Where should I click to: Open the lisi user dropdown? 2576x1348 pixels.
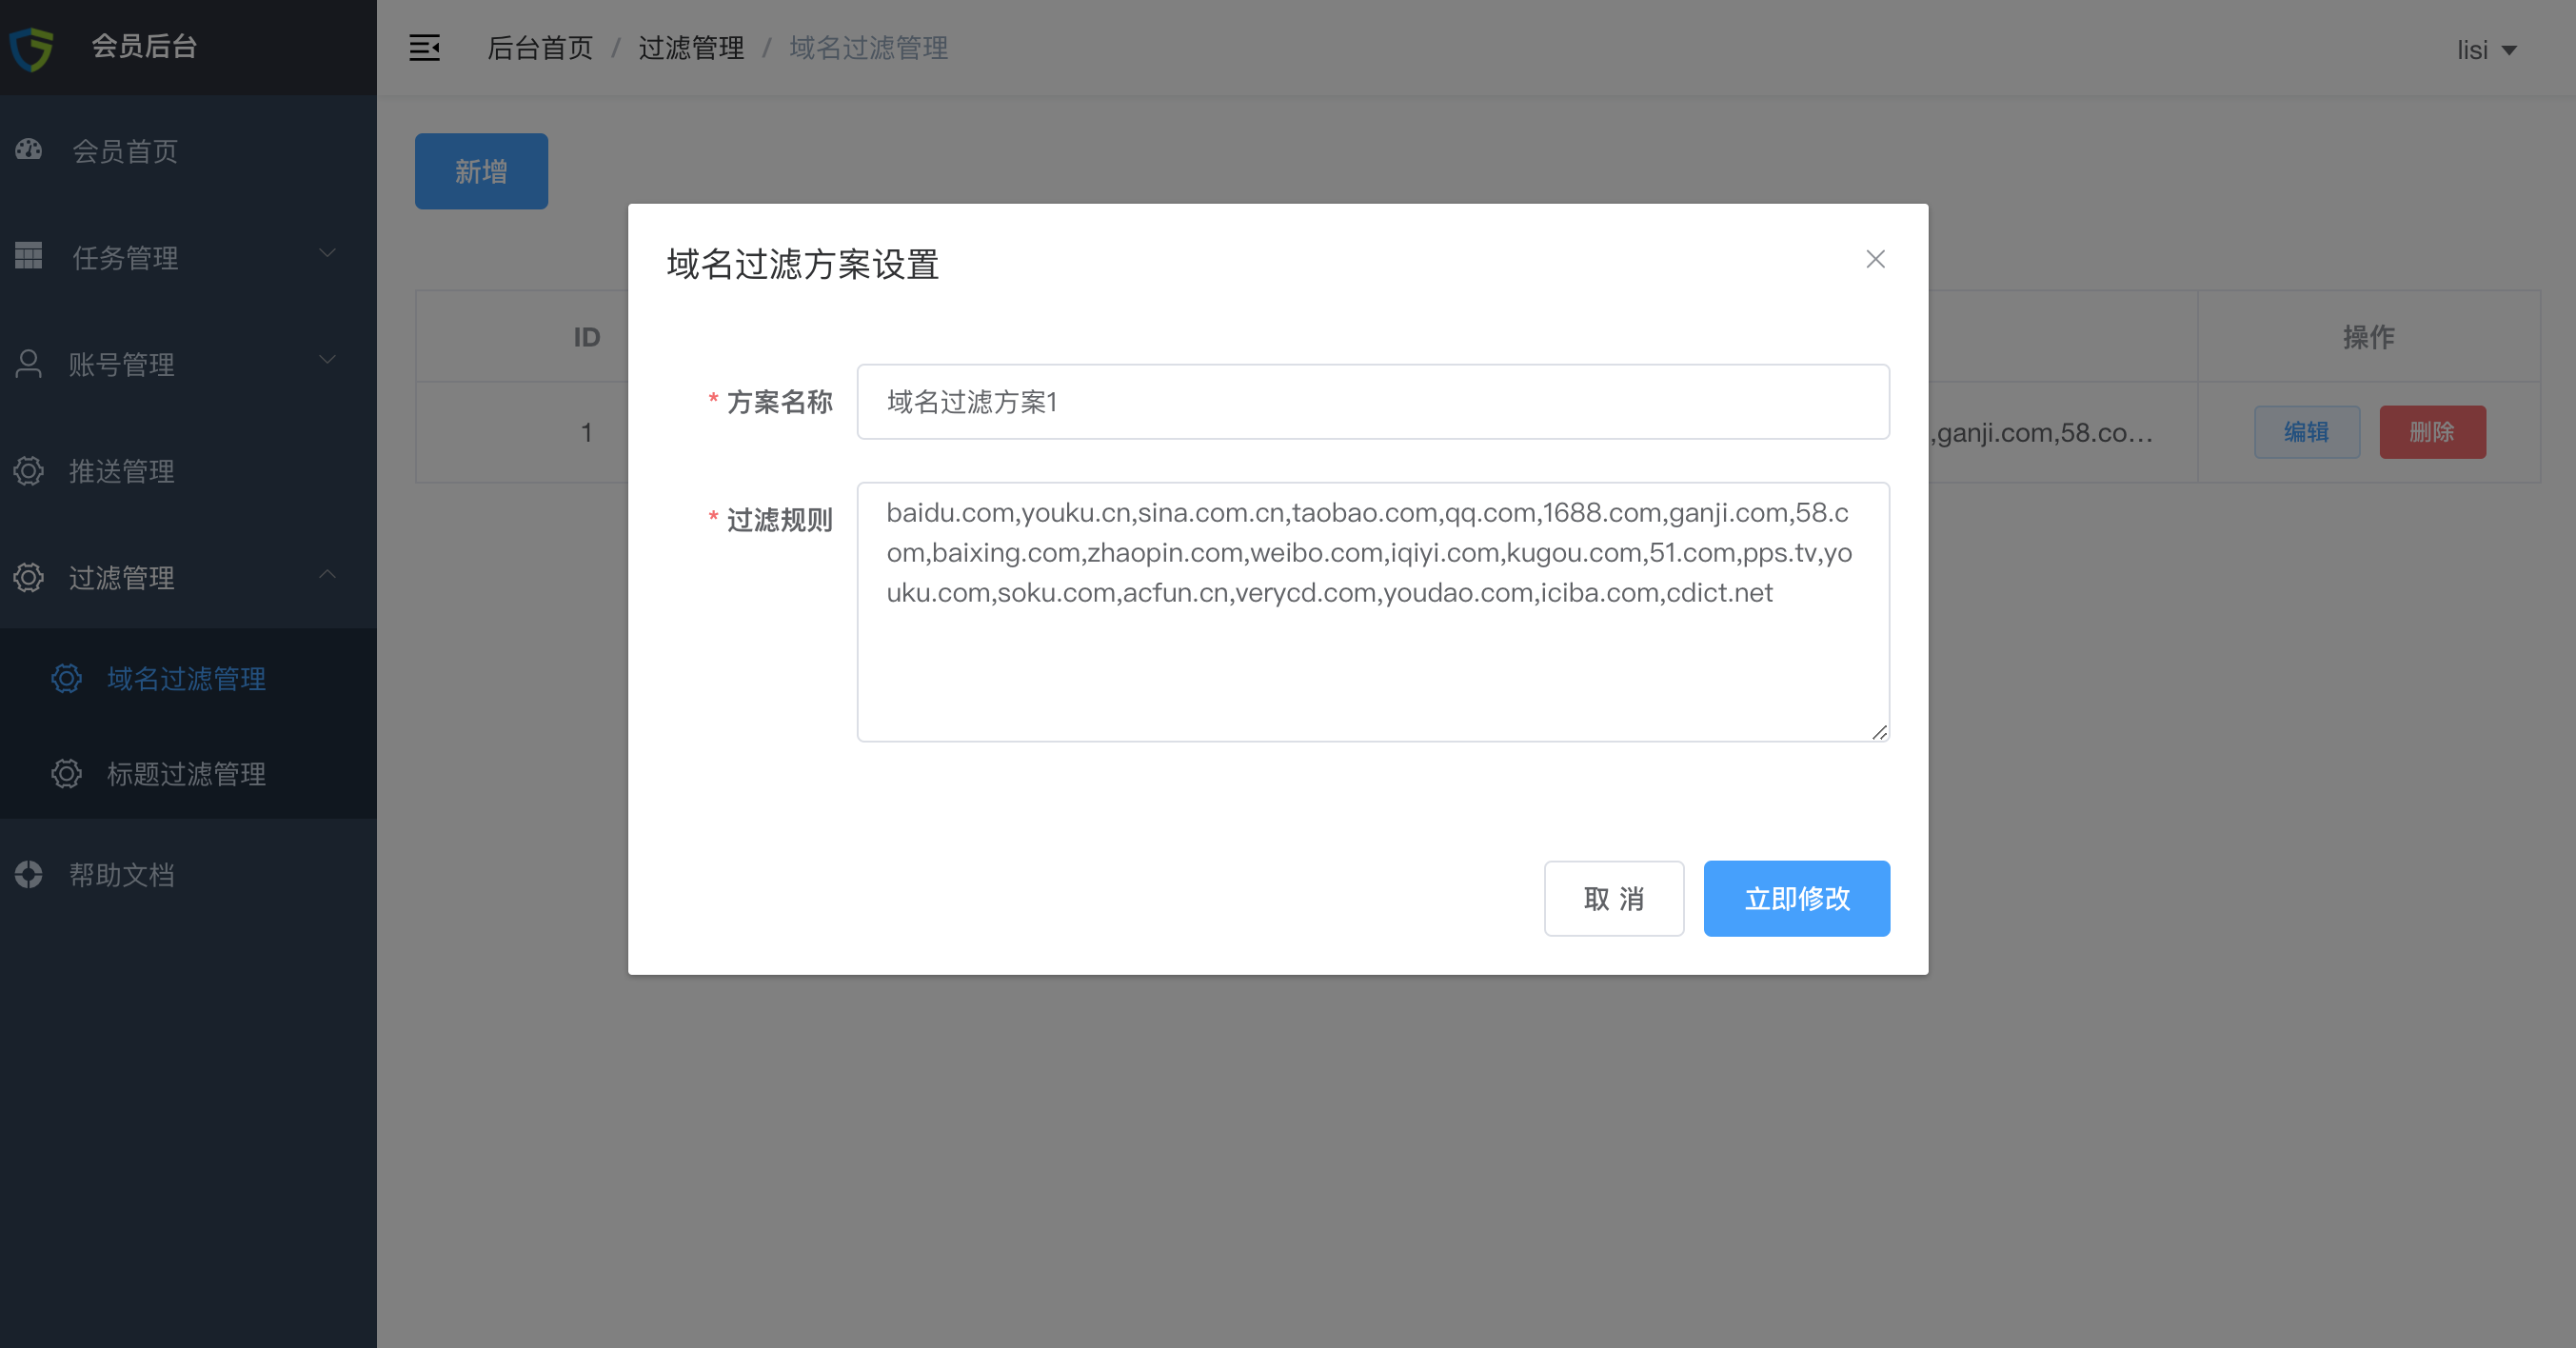pyautogui.click(x=2486, y=50)
